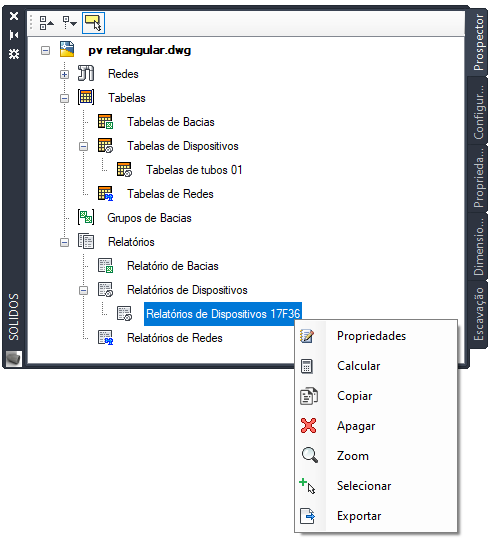
Task: Select Tabelas de tubos 01 tree item
Action: 194,170
